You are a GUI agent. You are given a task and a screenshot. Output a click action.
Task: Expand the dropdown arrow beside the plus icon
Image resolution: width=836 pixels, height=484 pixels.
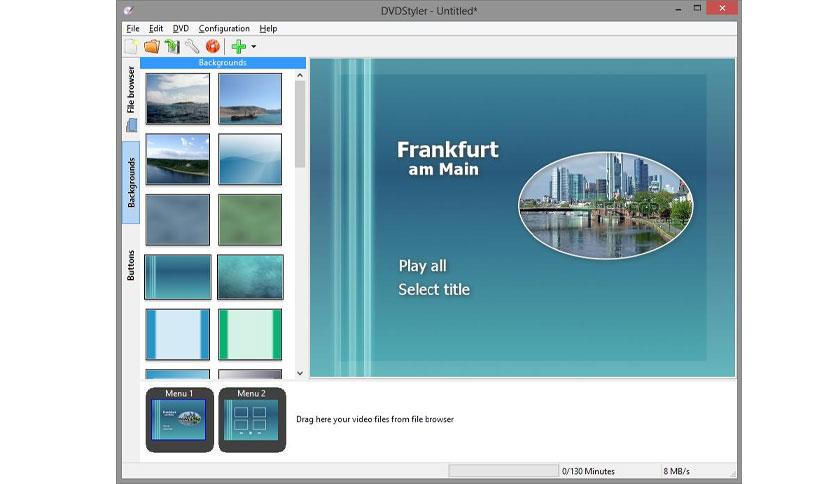[x=254, y=47]
